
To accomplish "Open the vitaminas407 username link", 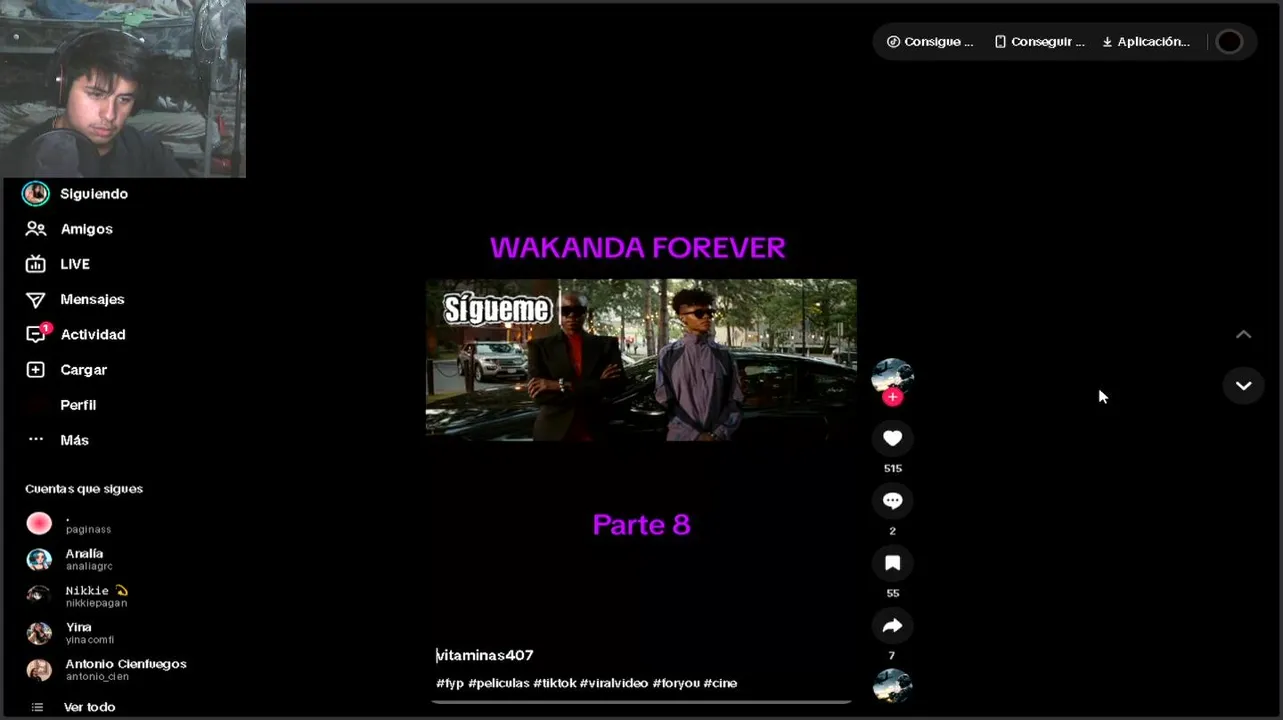I will pos(485,655).
